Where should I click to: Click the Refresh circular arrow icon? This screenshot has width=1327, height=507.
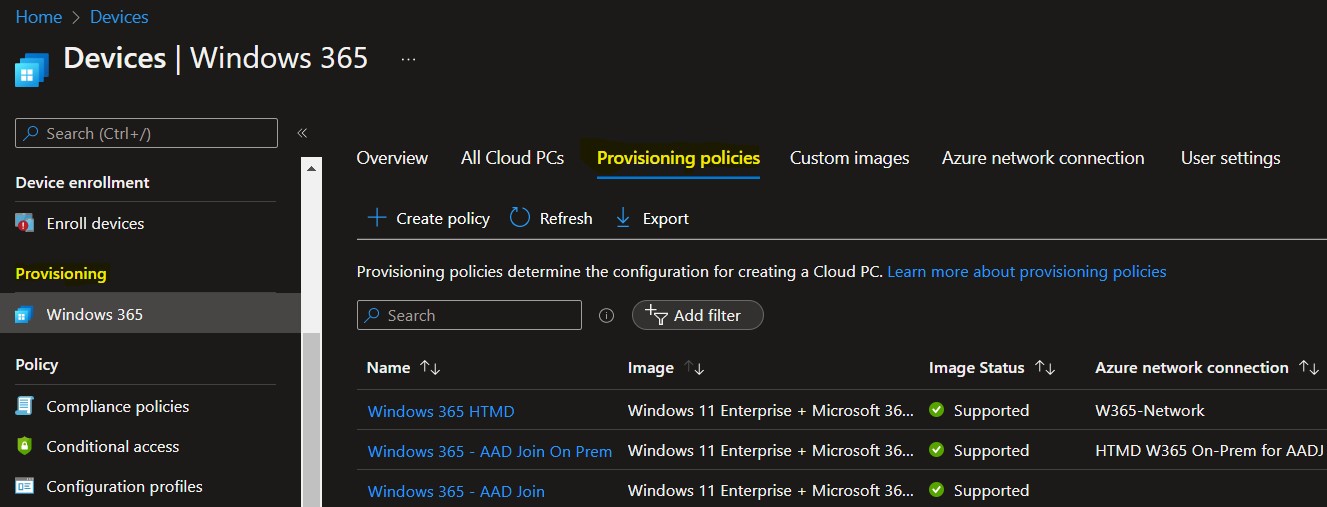click(x=520, y=218)
